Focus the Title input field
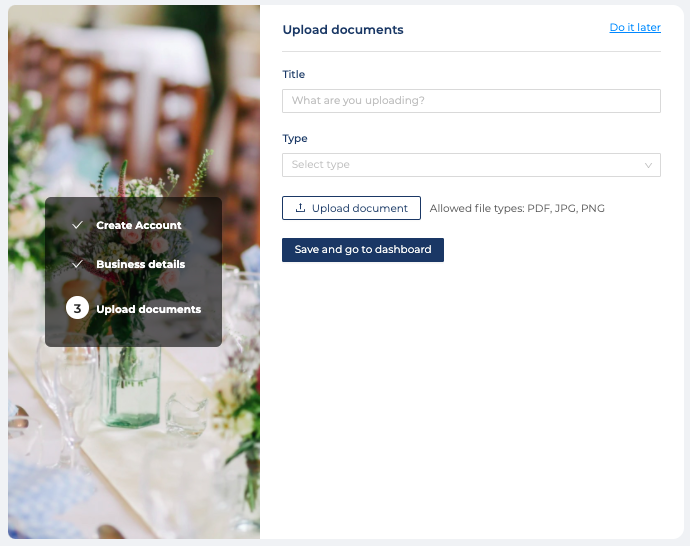 click(470, 101)
